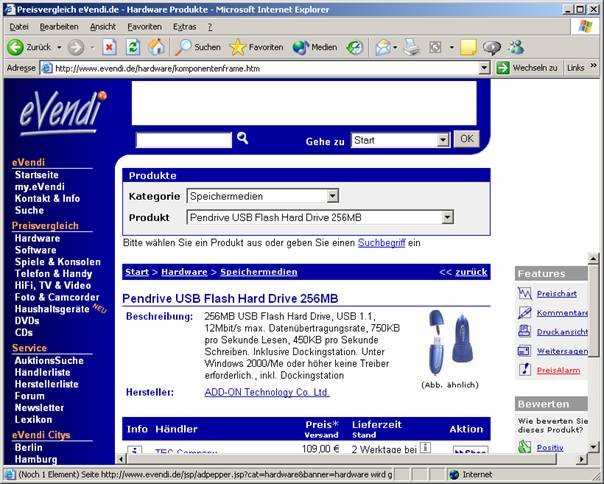The height and width of the screenshot is (484, 604).
Task: Open the Medien toolbar button
Action: (315, 47)
